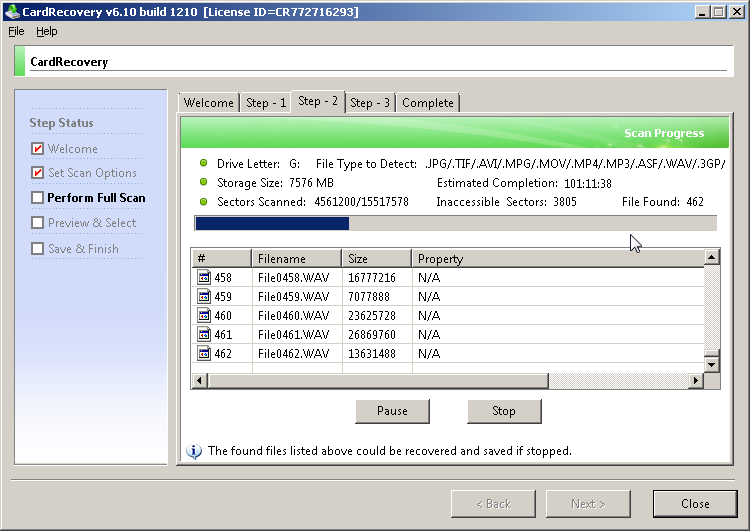Click the WAV file icon for row 461
The image size is (750, 531).
coord(204,334)
